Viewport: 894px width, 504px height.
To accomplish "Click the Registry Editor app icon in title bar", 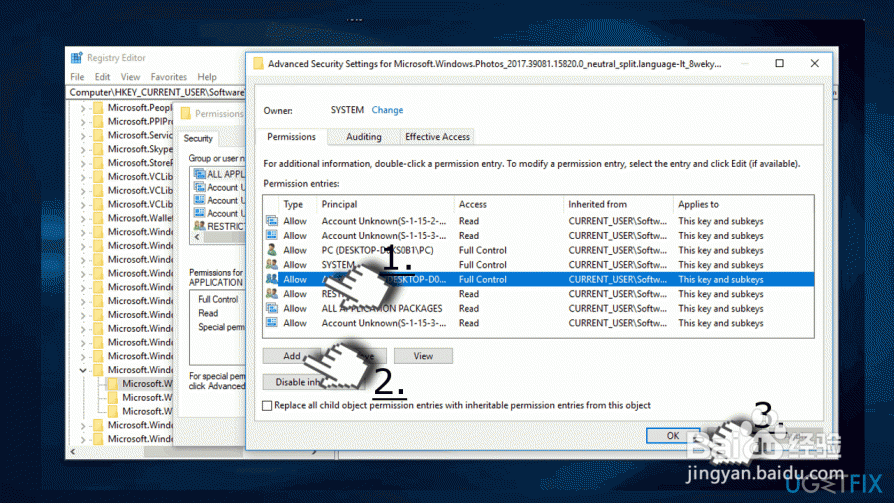I will [76, 58].
